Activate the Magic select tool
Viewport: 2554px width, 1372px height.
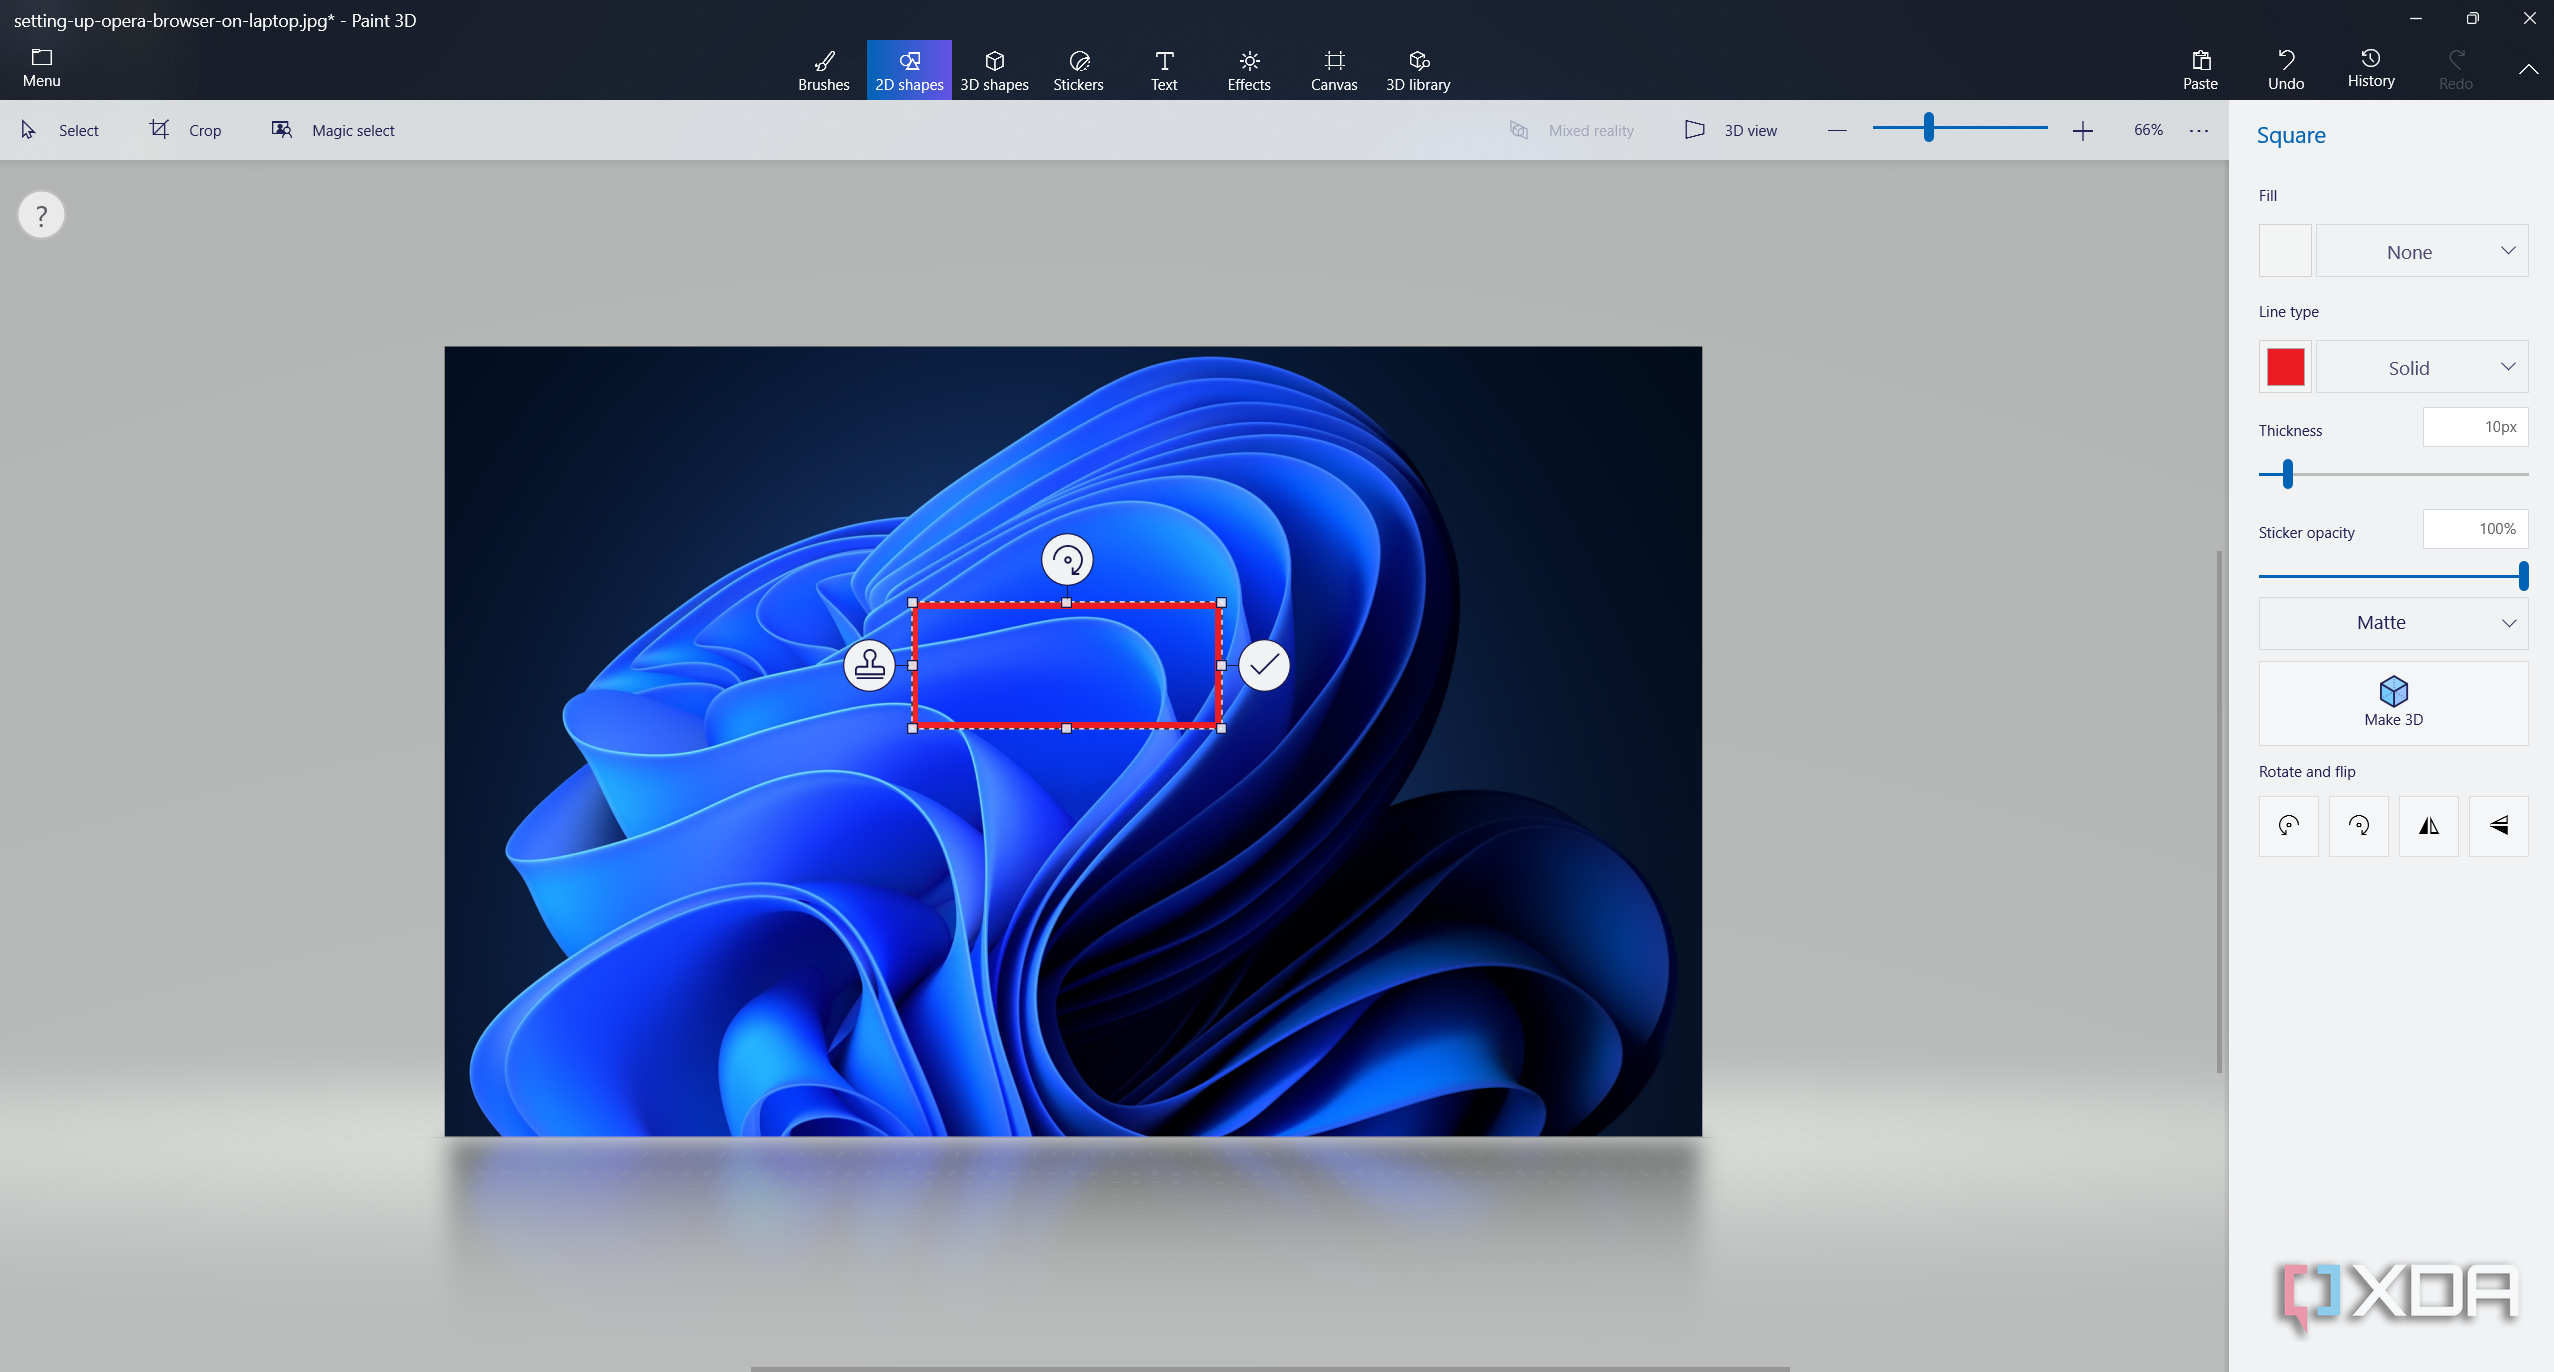pyautogui.click(x=333, y=130)
